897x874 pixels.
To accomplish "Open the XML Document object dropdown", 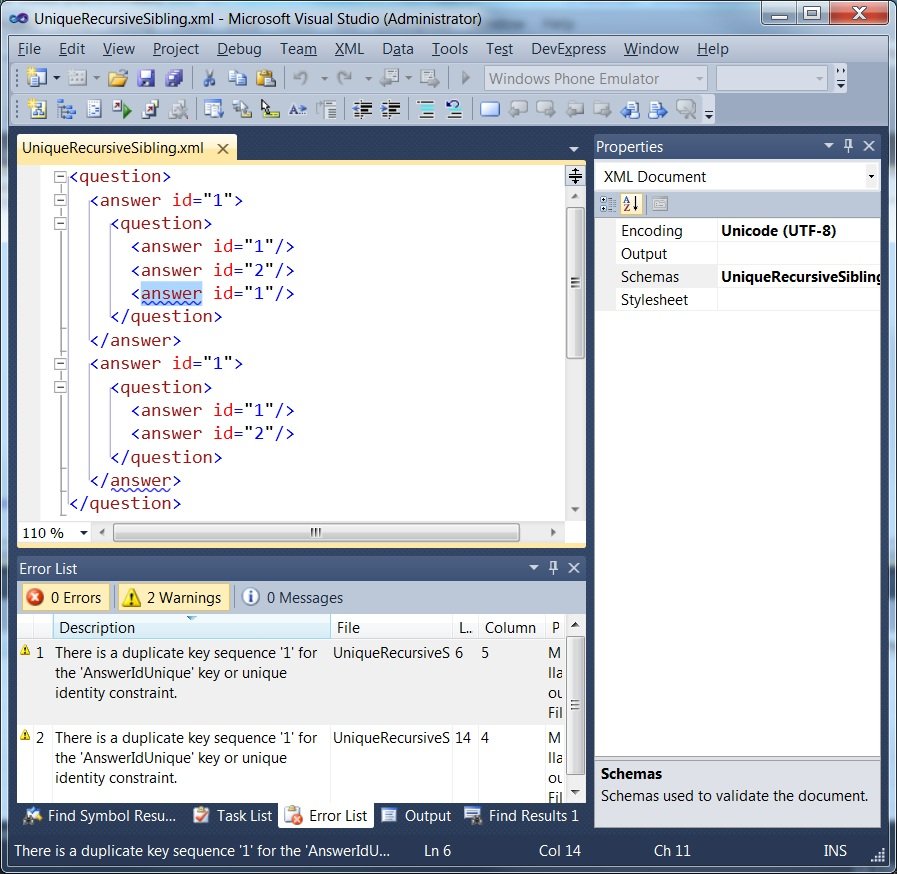I will [x=871, y=177].
